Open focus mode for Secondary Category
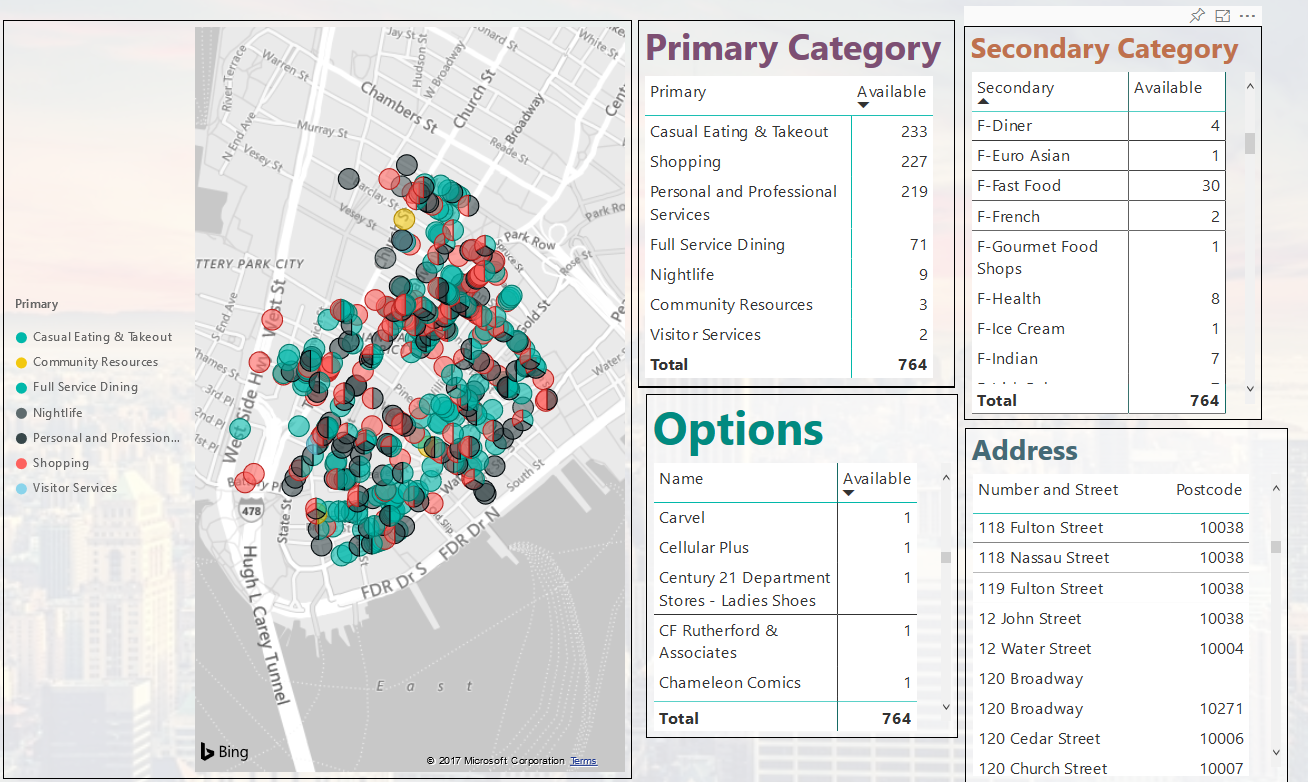The width and height of the screenshot is (1308, 782). pyautogui.click(x=1222, y=16)
